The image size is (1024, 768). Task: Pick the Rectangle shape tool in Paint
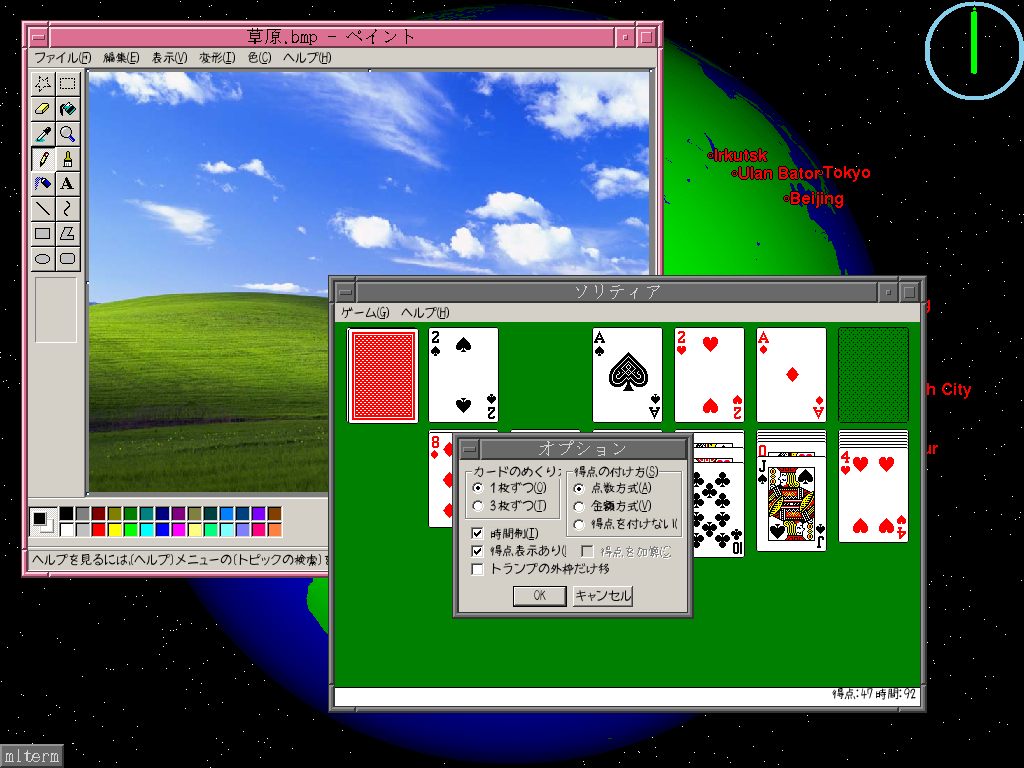pyautogui.click(x=43, y=233)
